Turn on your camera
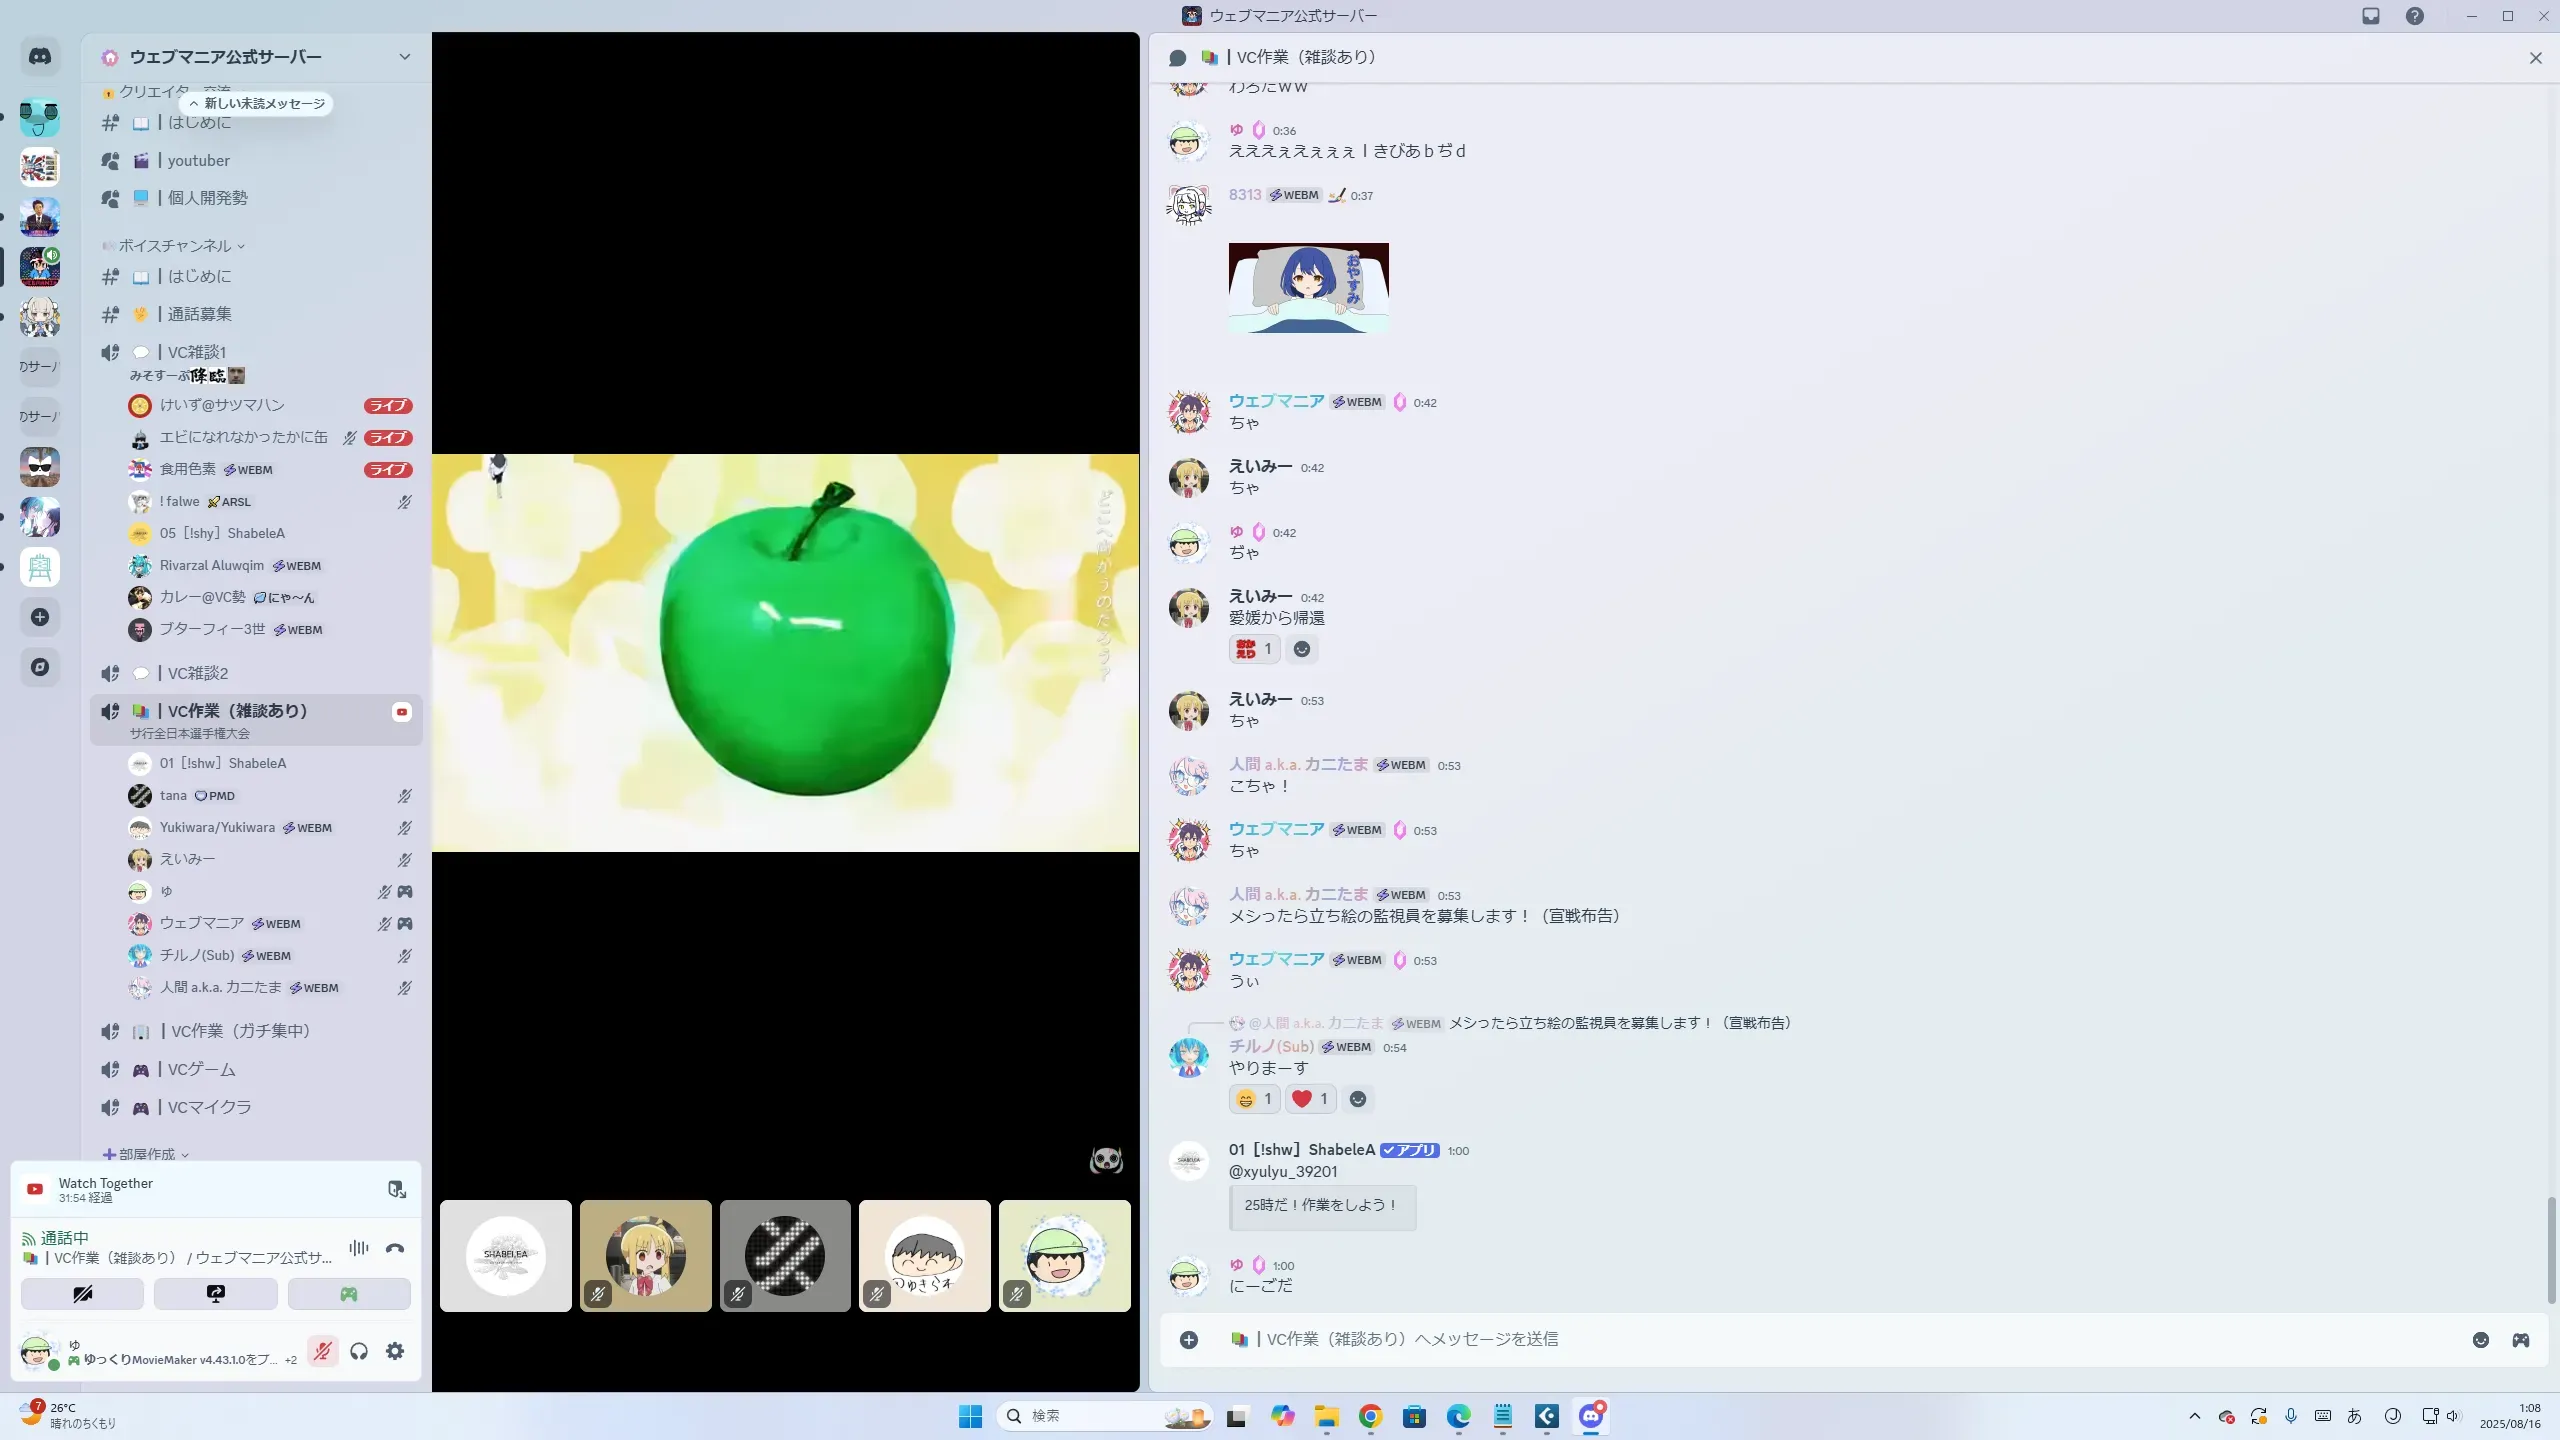This screenshot has width=2560, height=1440. point(82,1294)
